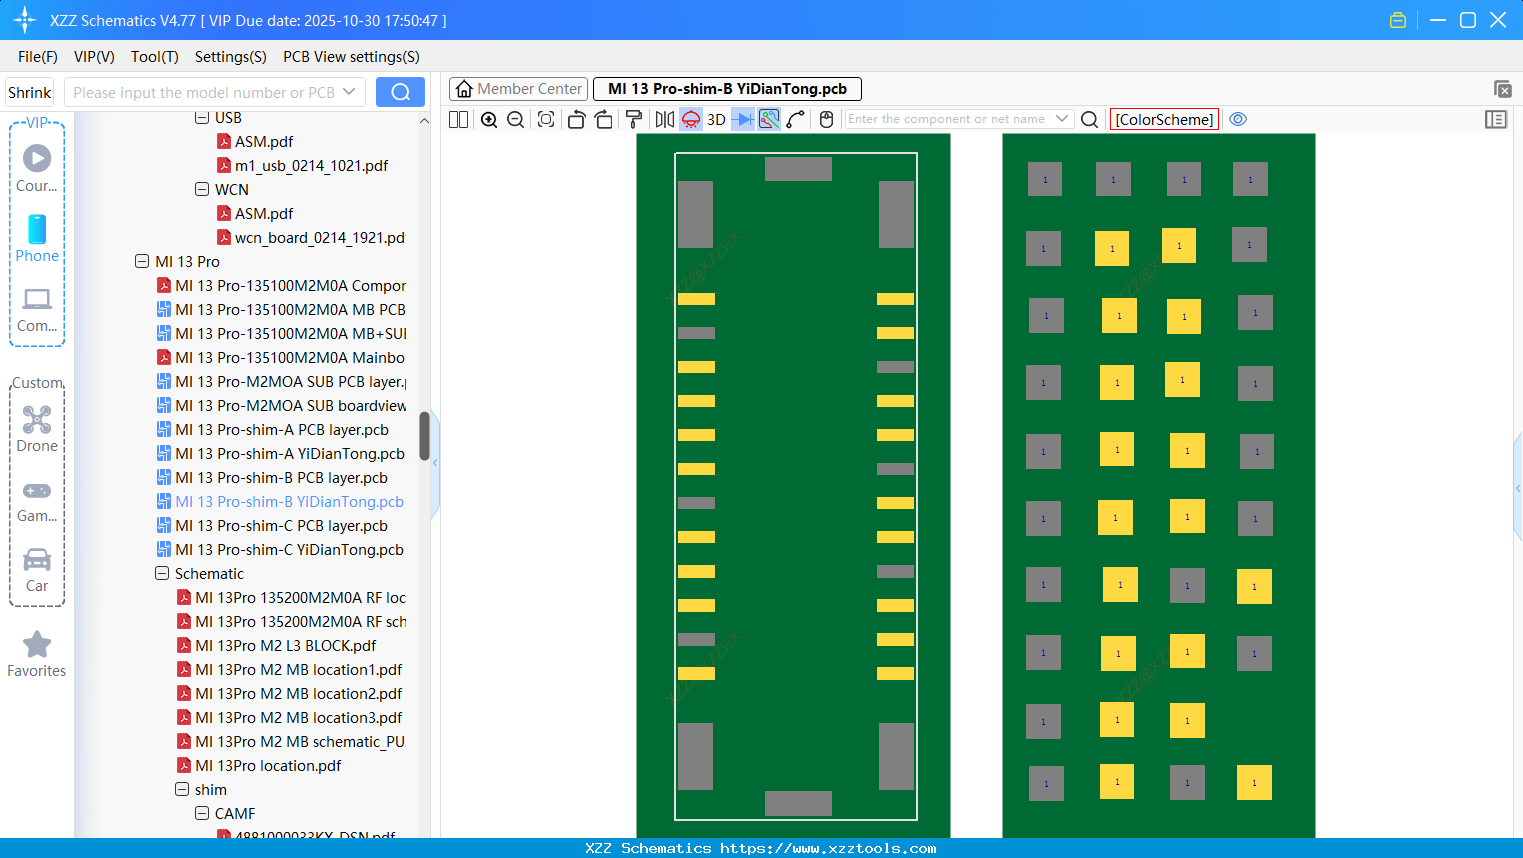Click the Drone category icon in sidebar
This screenshot has height=858, width=1523.
(36, 420)
